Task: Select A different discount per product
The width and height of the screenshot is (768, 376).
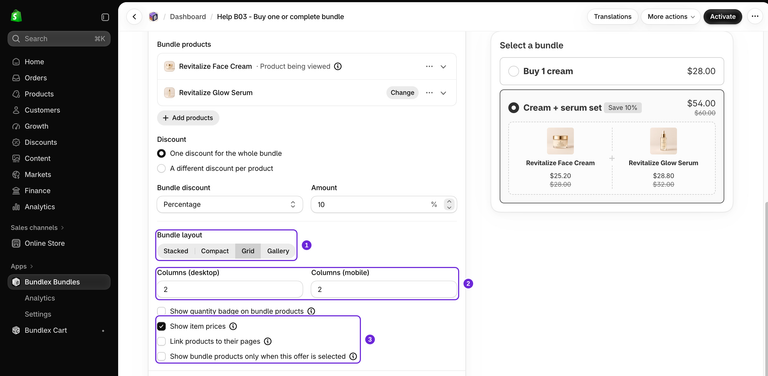Action: 161,168
